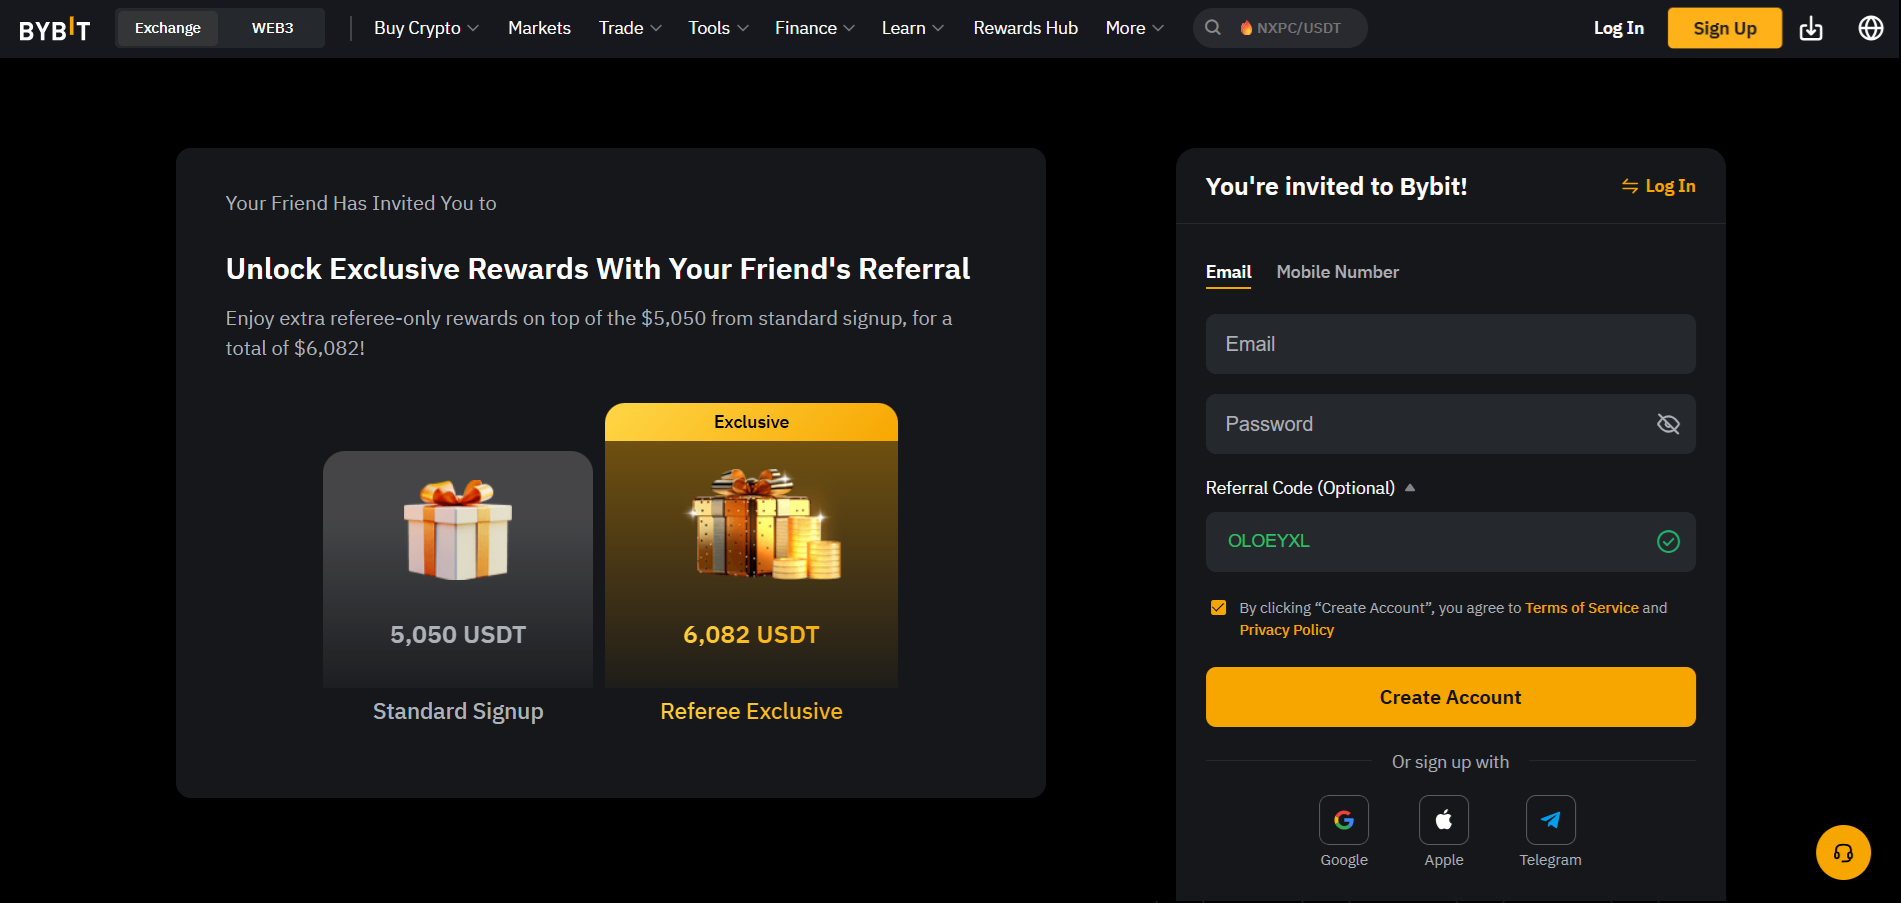
Task: Click the Create Account button
Action: pyautogui.click(x=1450, y=697)
